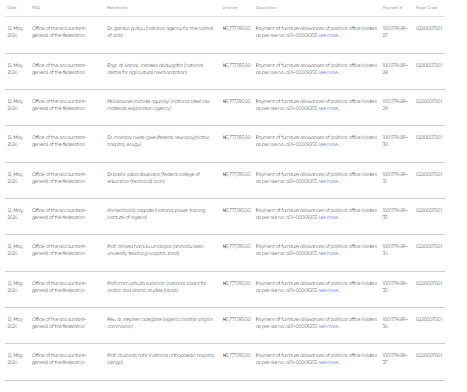Screen dimensions: 467x392
Task: Select beneficiary at agency for control of aids
Action: pos(160,32)
